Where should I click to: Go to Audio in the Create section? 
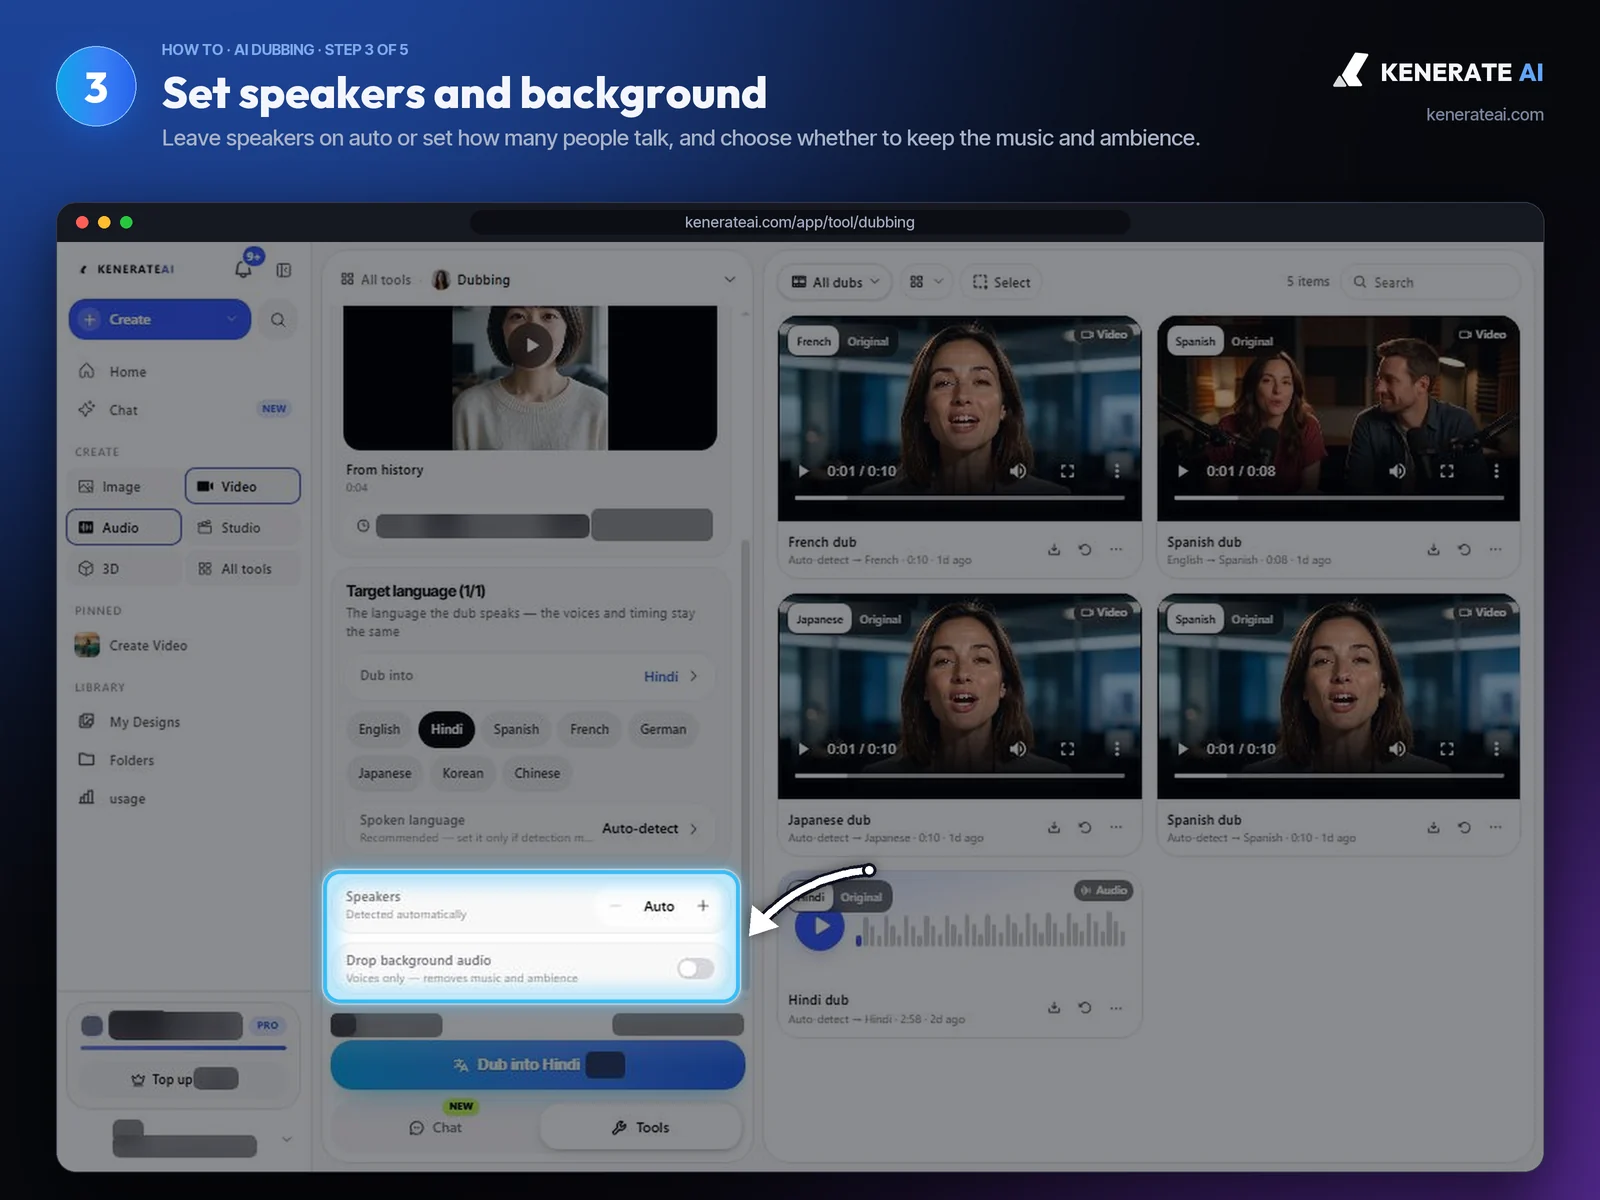124,527
